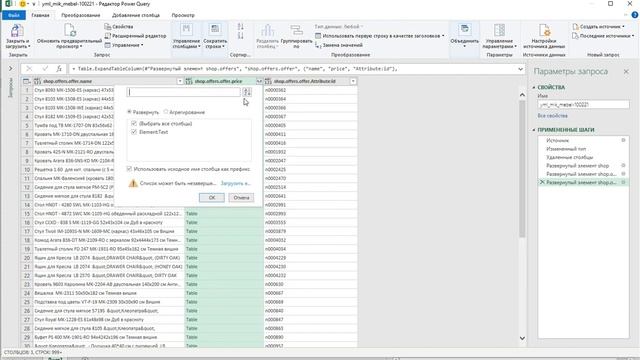Click Use First Row as Headers (Использовать первую строку в качестве заголовков)
The height and width of the screenshot is (360, 640).
click(380, 36)
